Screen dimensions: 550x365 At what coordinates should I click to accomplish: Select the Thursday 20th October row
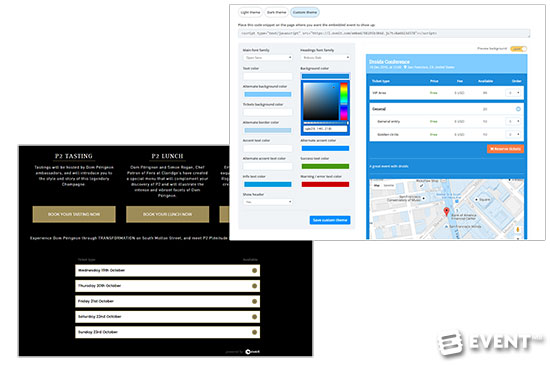167,286
